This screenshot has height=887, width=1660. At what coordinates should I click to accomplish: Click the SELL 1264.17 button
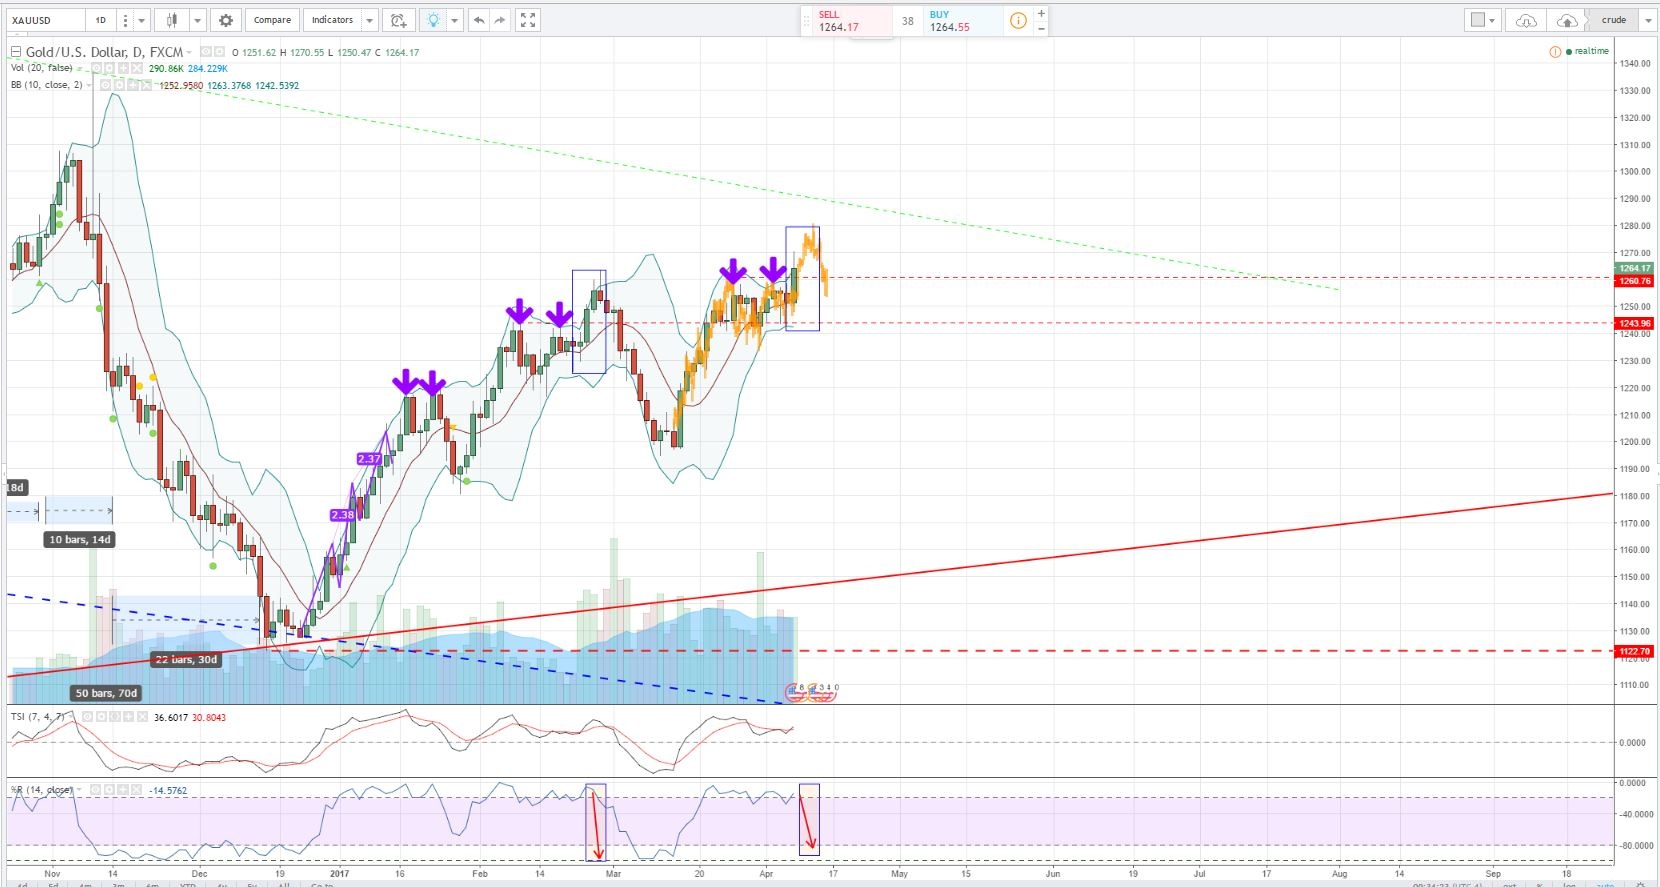(x=846, y=21)
